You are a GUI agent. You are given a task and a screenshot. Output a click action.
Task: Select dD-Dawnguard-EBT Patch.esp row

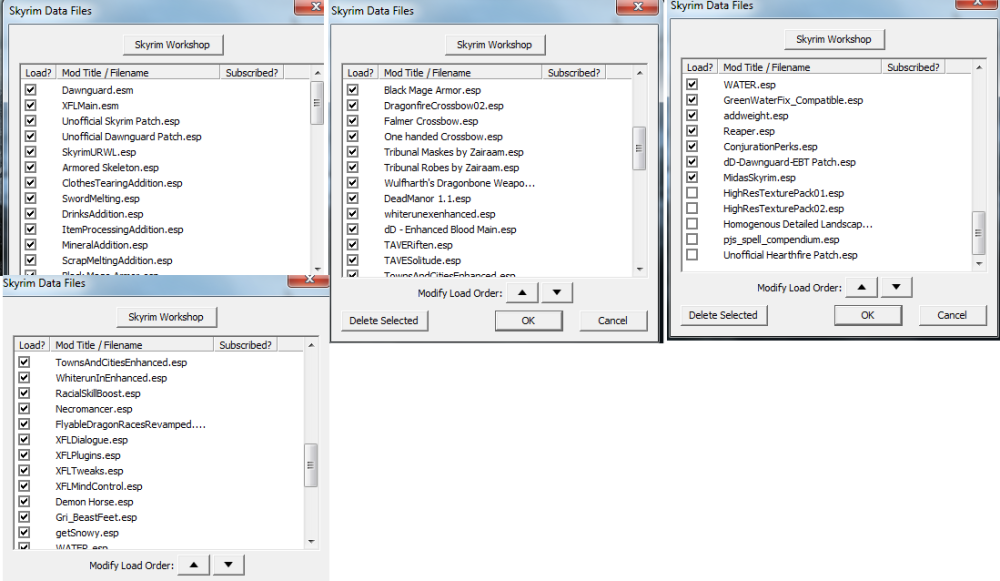click(790, 162)
